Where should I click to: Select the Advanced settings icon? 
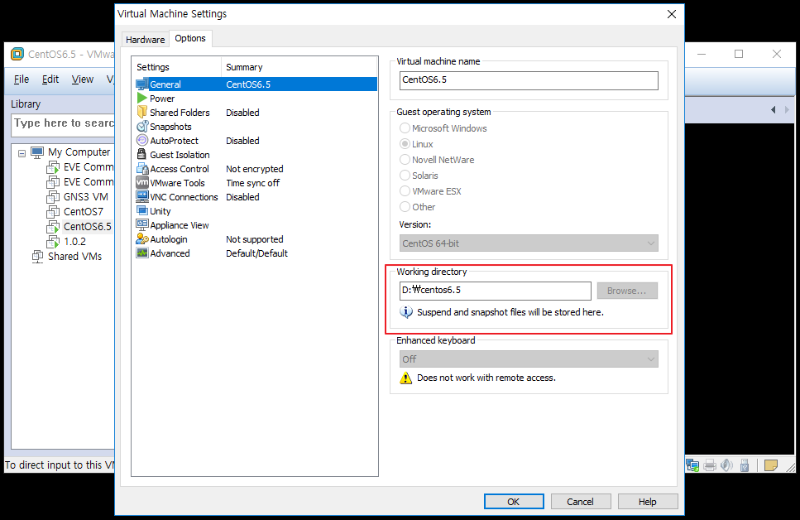click(142, 253)
